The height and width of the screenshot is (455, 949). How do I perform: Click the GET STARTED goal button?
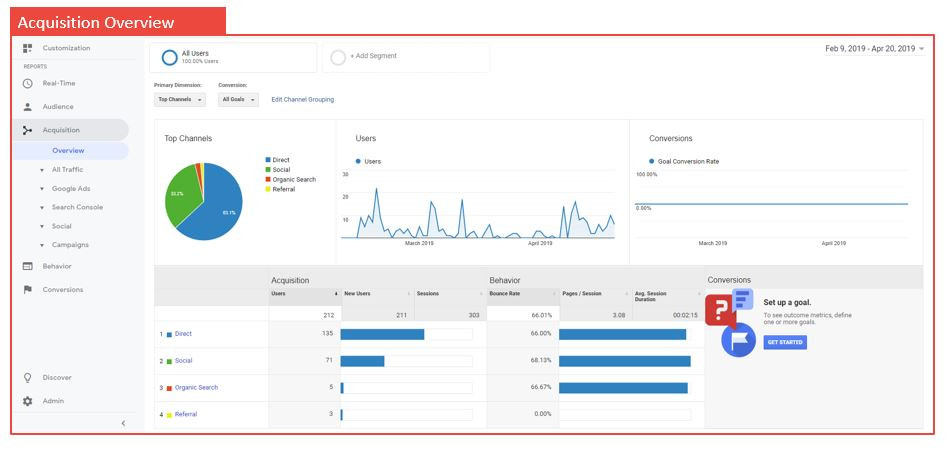[x=785, y=342]
